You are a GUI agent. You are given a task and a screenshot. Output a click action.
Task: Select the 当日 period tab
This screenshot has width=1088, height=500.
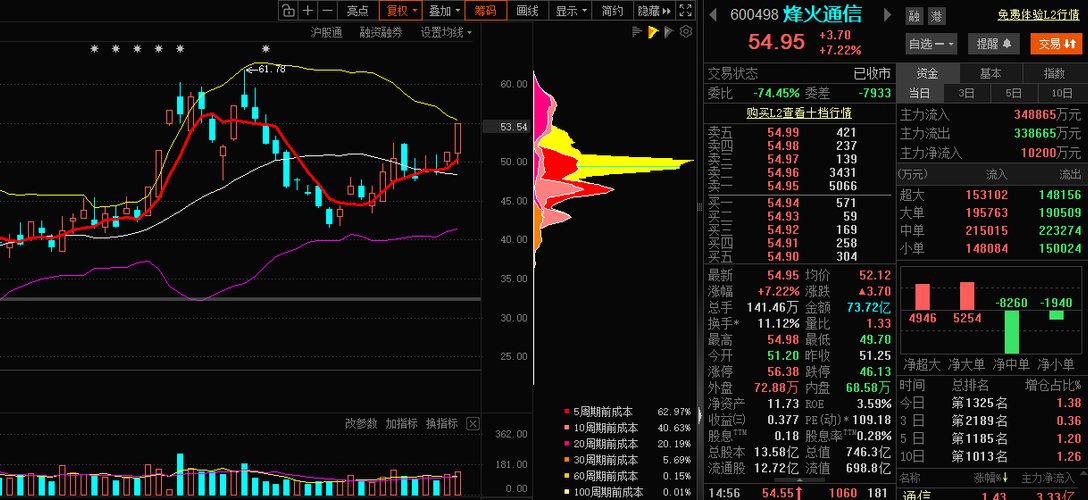point(920,93)
